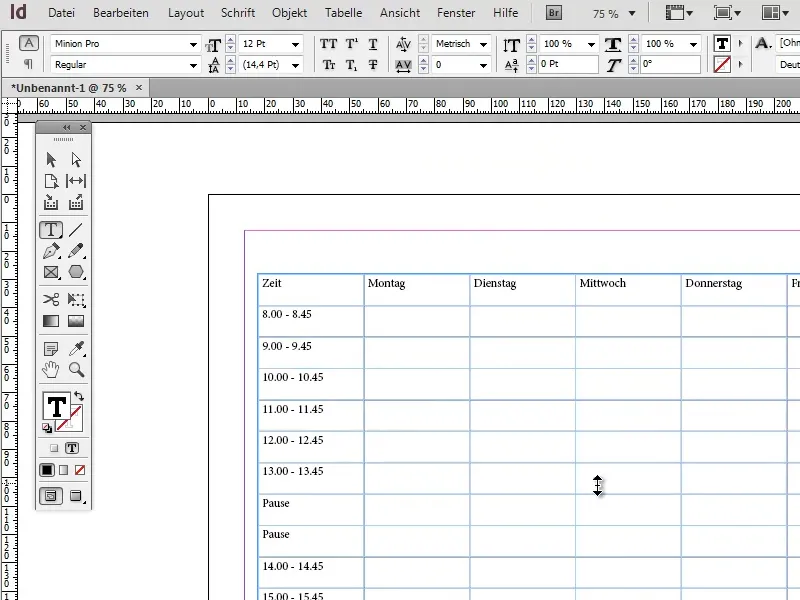This screenshot has height=600, width=800.
Task: Open the Hilfe menu
Action: point(506,13)
